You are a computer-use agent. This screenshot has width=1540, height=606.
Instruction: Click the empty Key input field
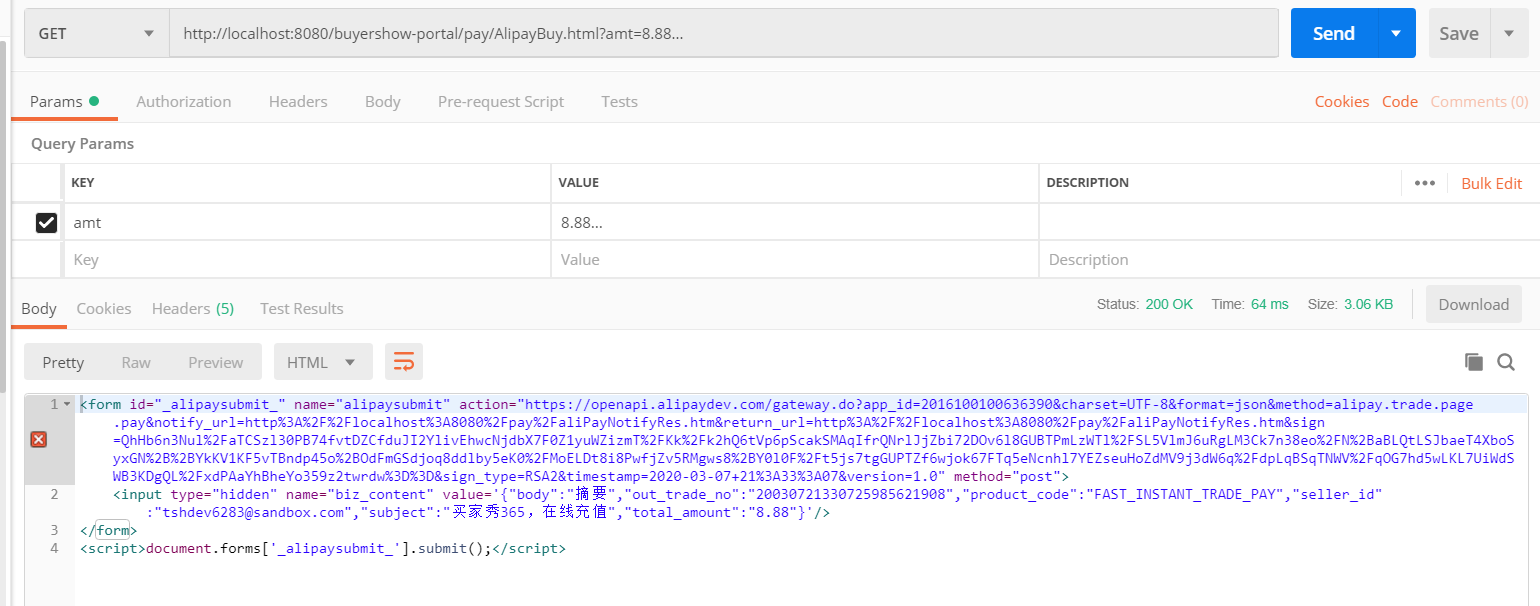point(307,259)
